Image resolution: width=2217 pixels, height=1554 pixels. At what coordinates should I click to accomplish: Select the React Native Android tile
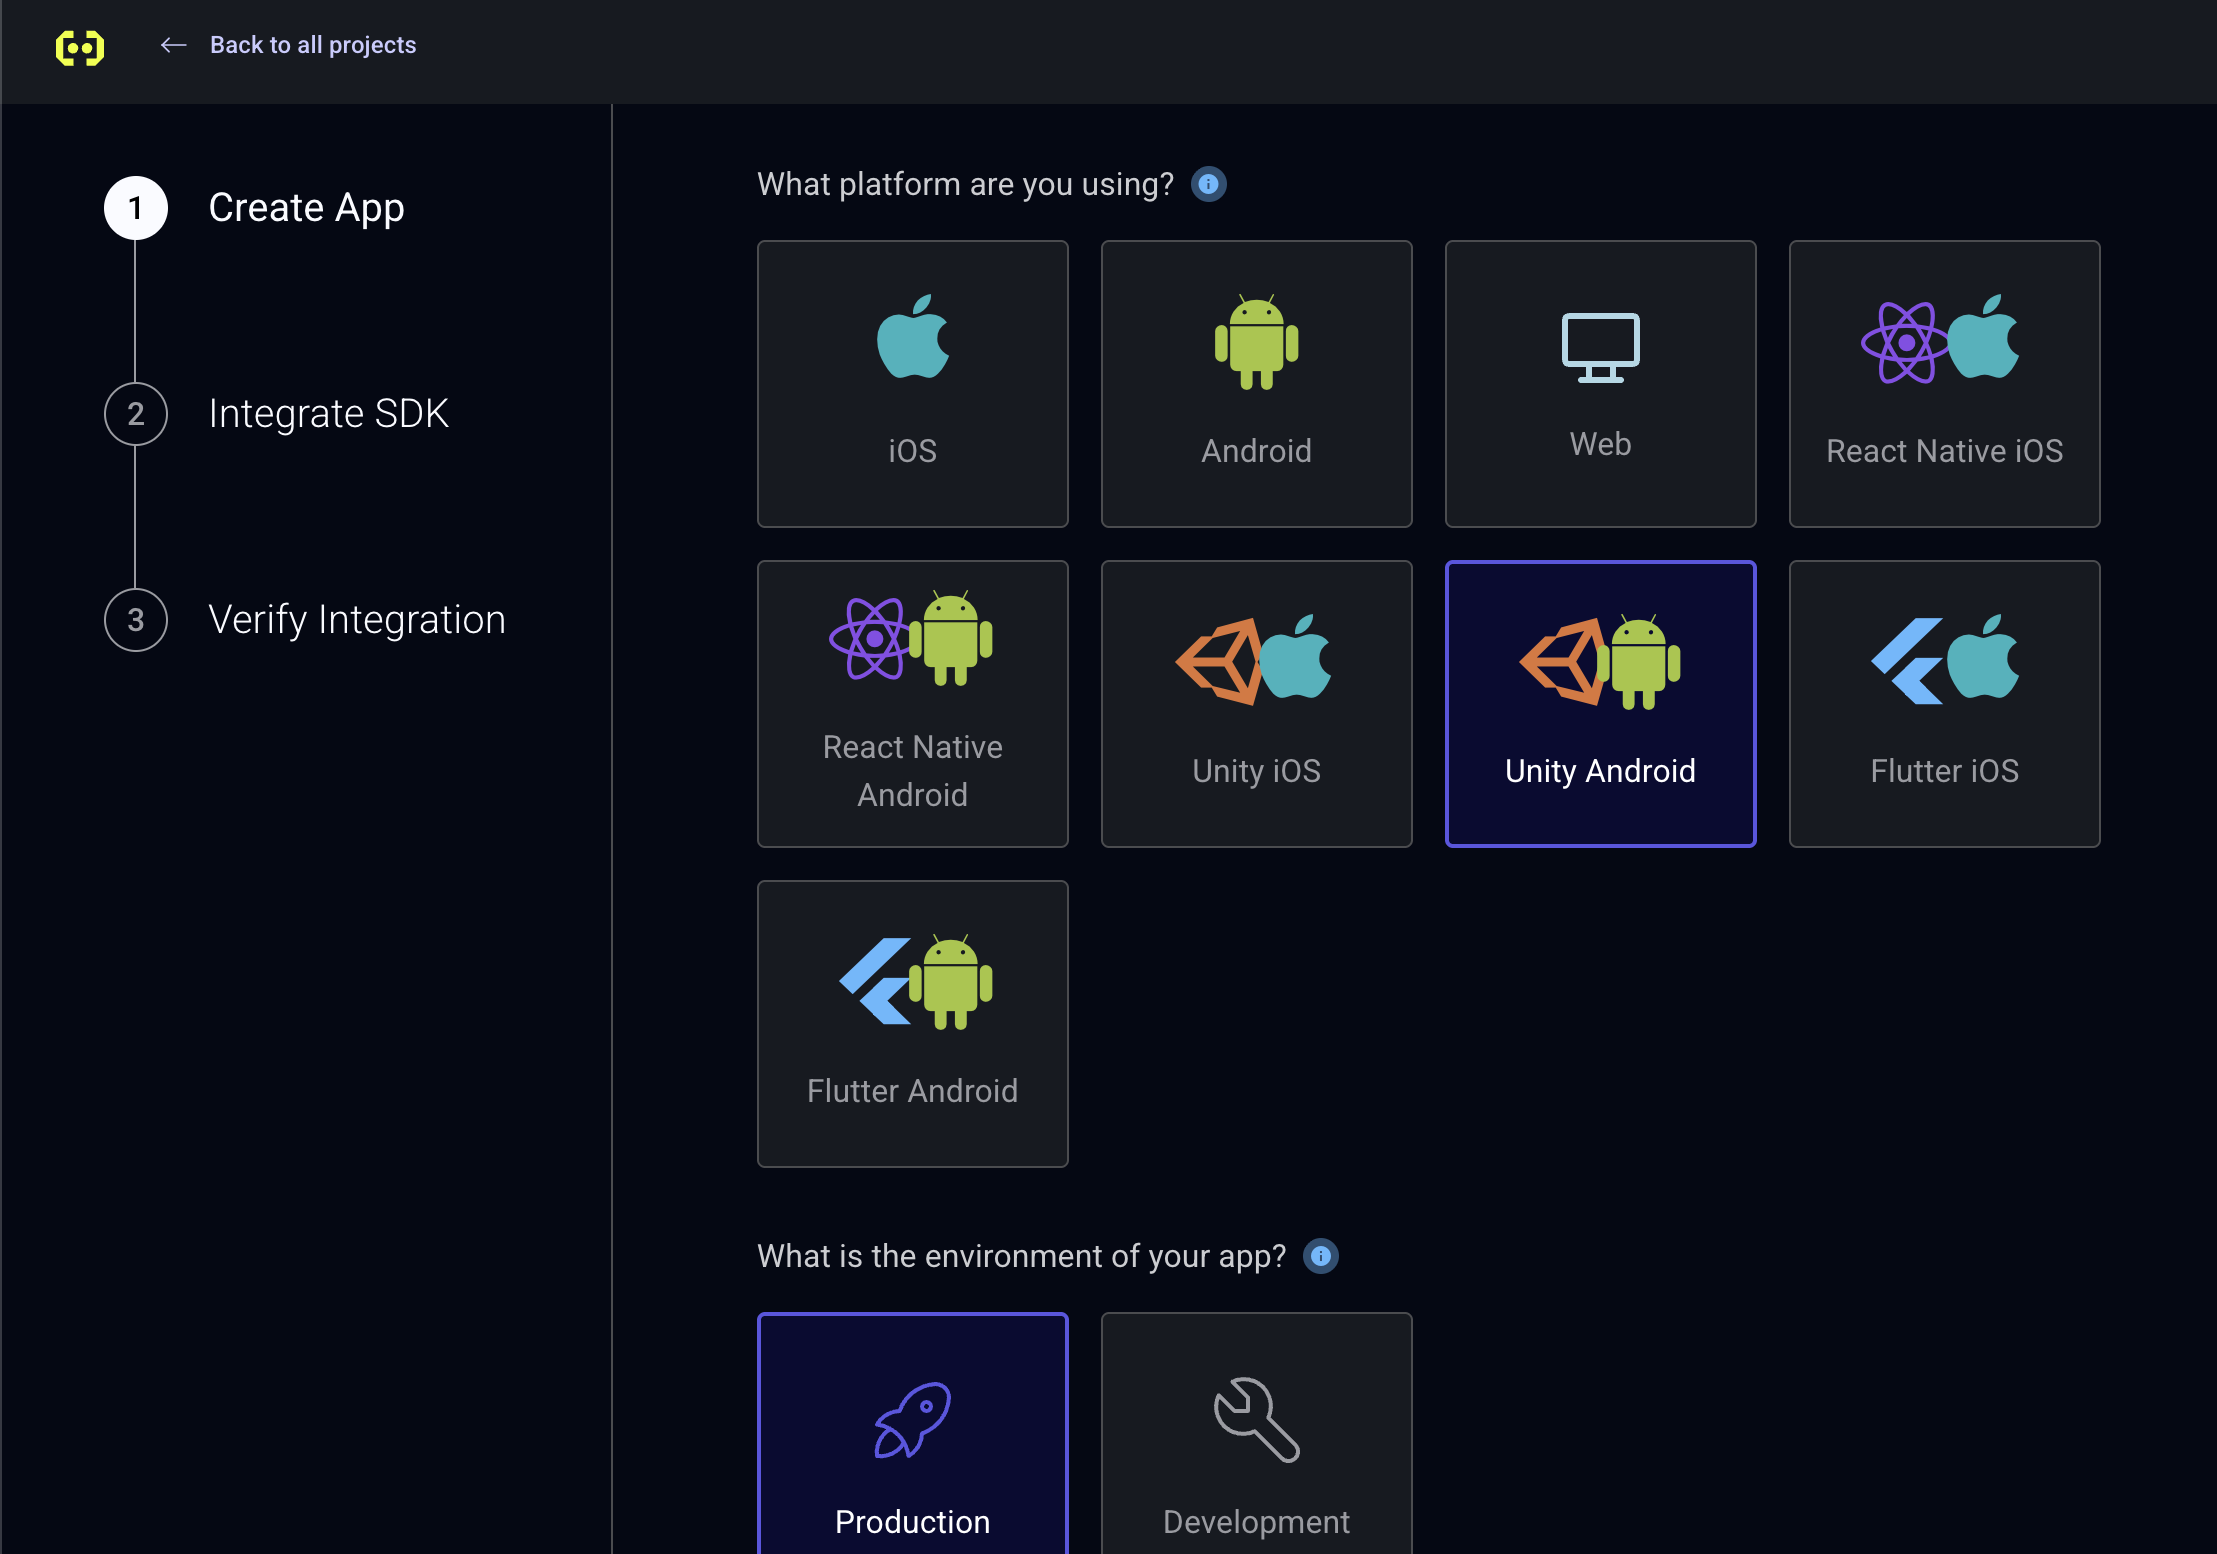pyautogui.click(x=912, y=704)
